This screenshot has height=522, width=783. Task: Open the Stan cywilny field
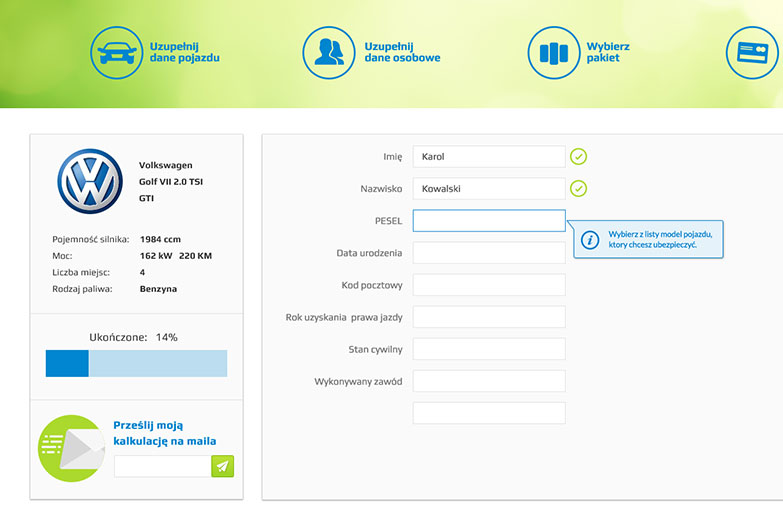489,349
